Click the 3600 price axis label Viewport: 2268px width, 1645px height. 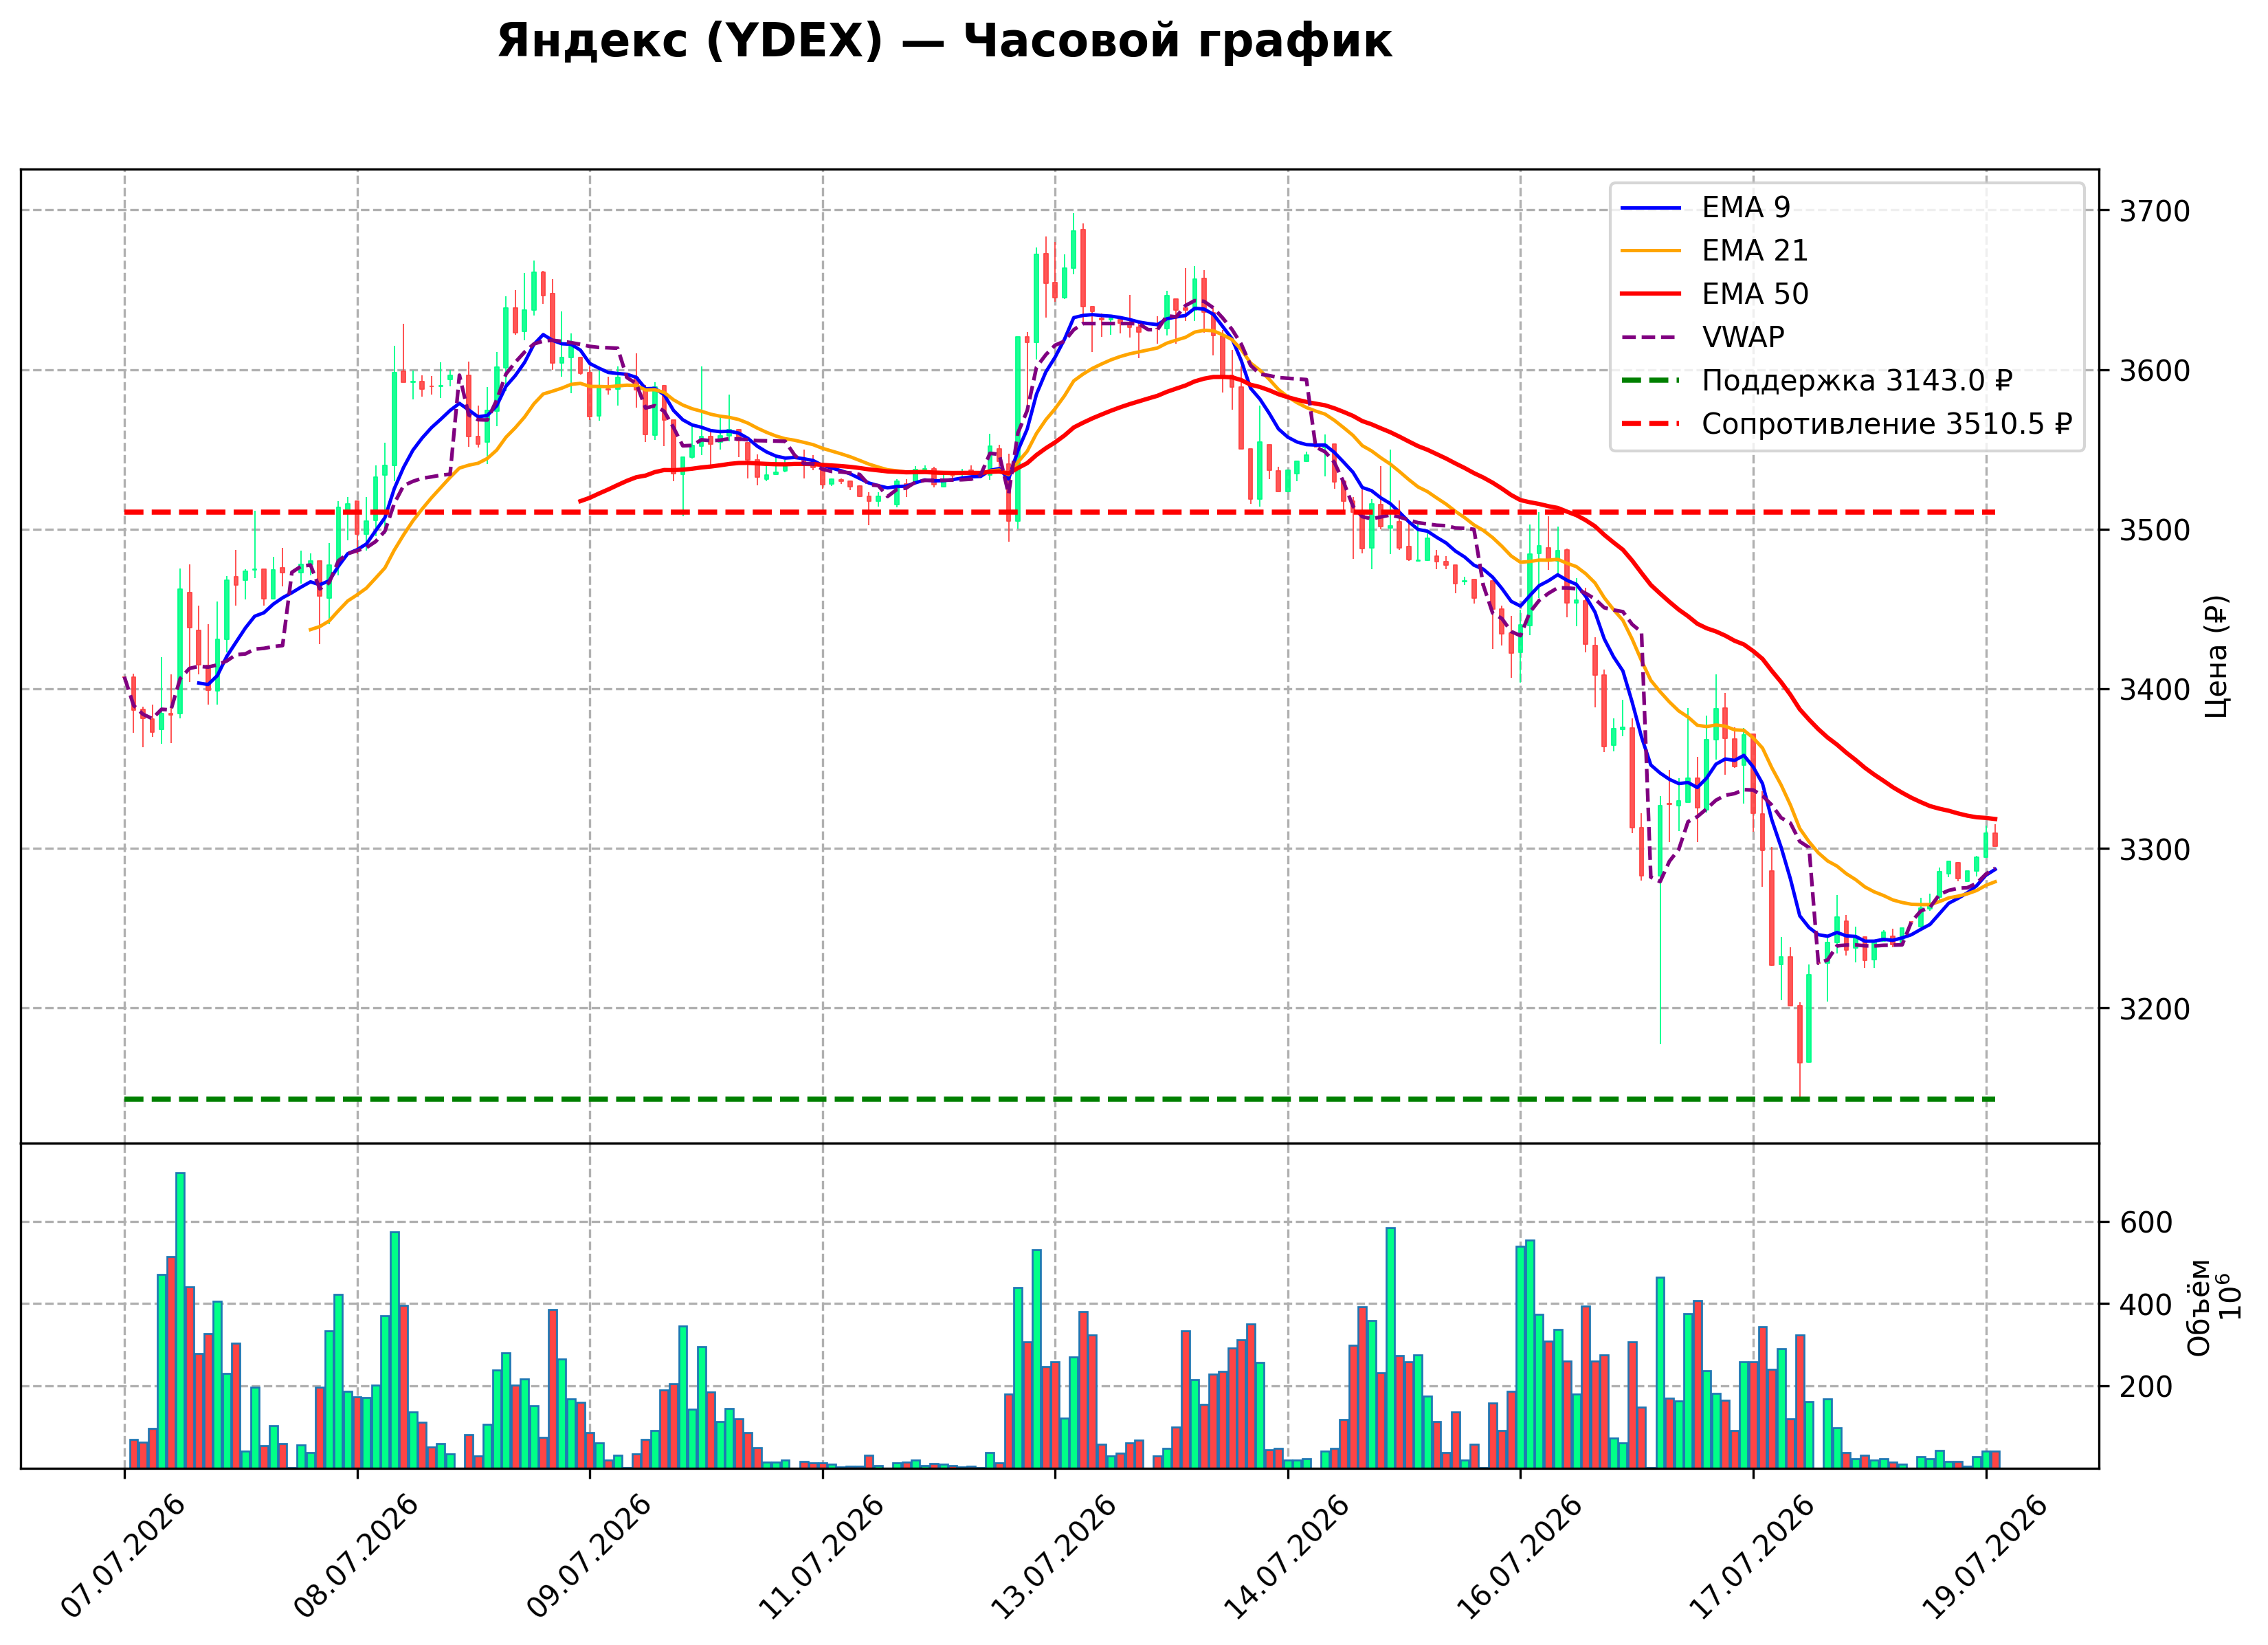coord(2155,371)
